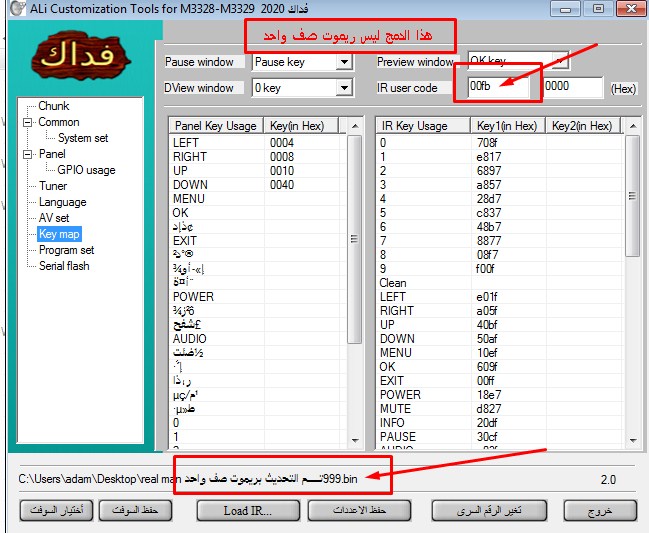Collapse the Common tree node
This screenshot has height=533, width=649.
coord(27,122)
